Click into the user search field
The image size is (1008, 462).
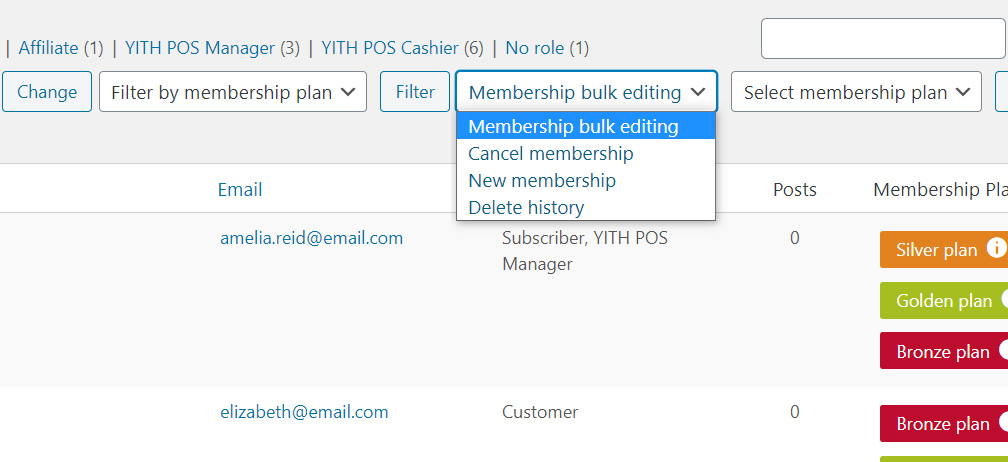tap(884, 39)
